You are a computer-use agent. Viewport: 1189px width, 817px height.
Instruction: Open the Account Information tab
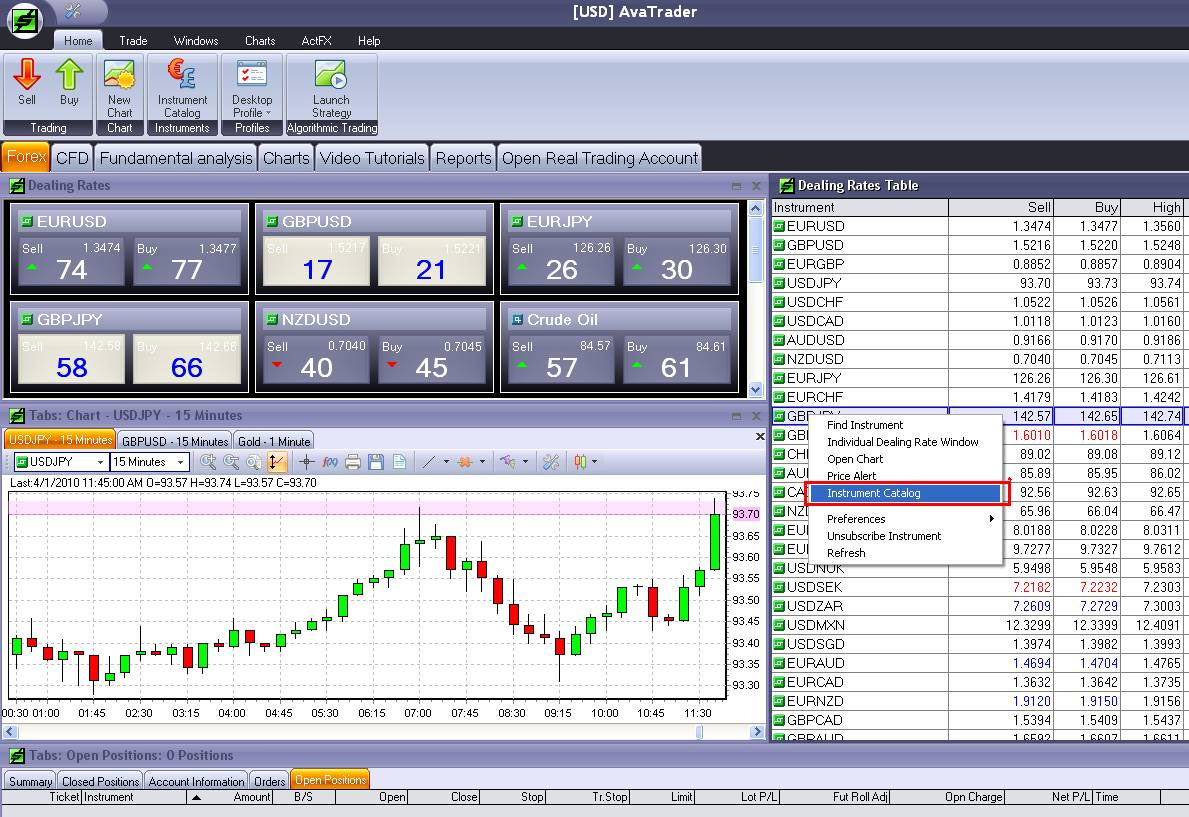tap(196, 781)
